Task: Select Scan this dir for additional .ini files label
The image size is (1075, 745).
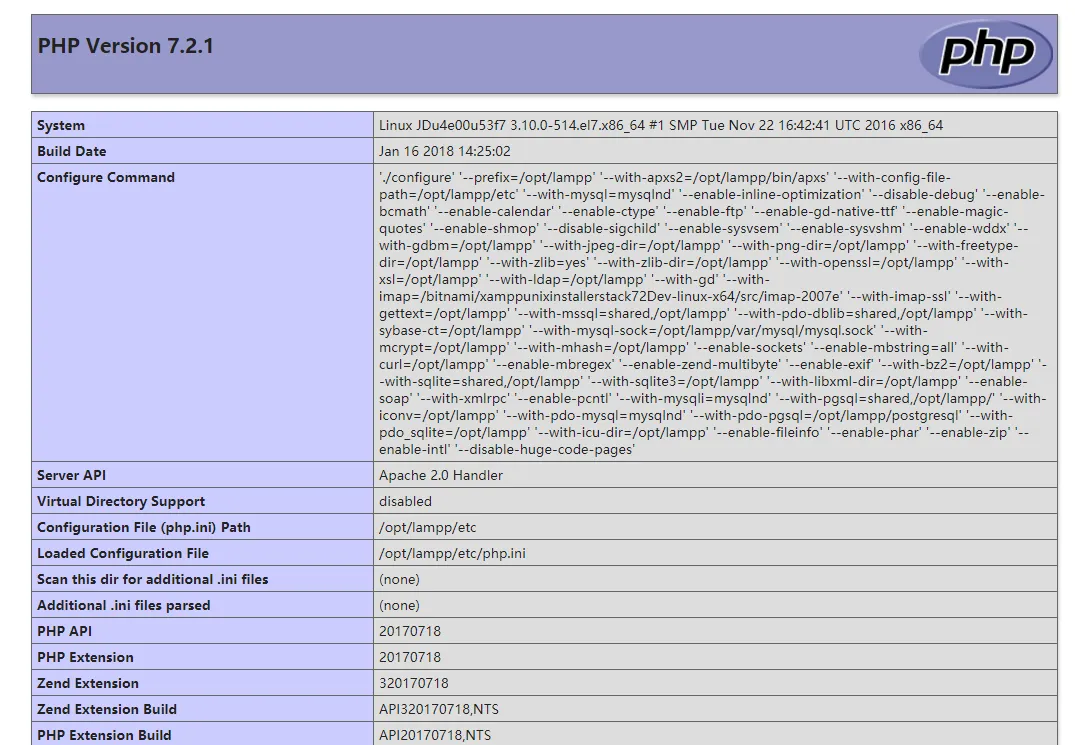Action: pos(152,580)
